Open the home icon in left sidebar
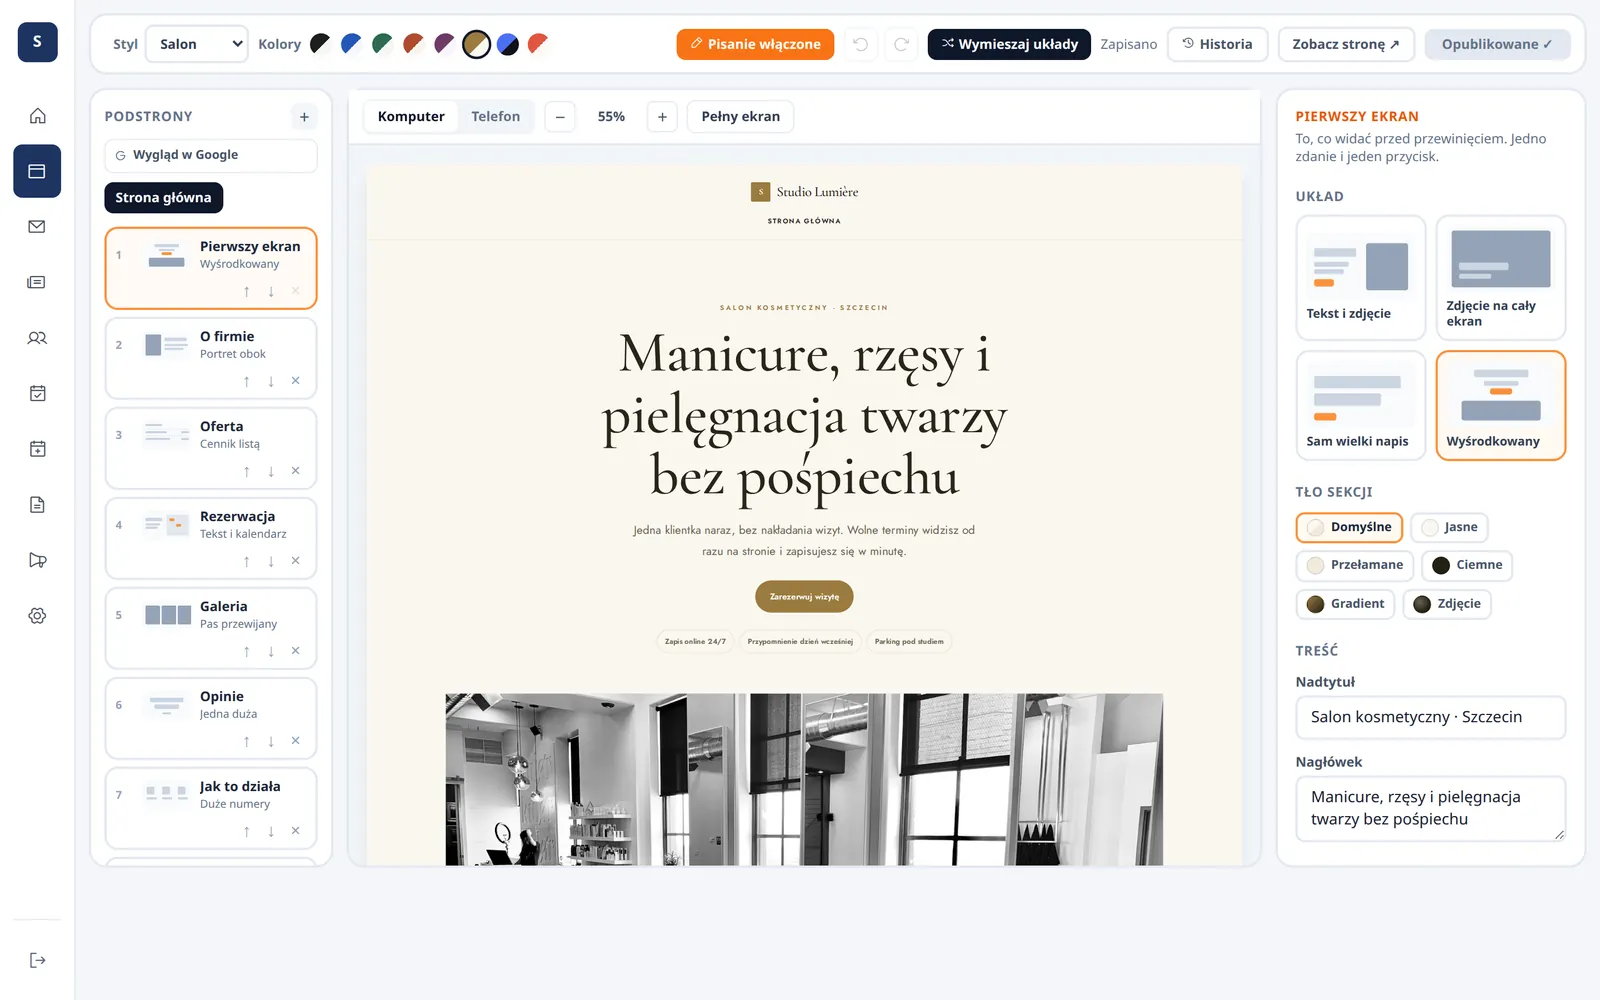The height and width of the screenshot is (1000, 1600). (x=37, y=116)
